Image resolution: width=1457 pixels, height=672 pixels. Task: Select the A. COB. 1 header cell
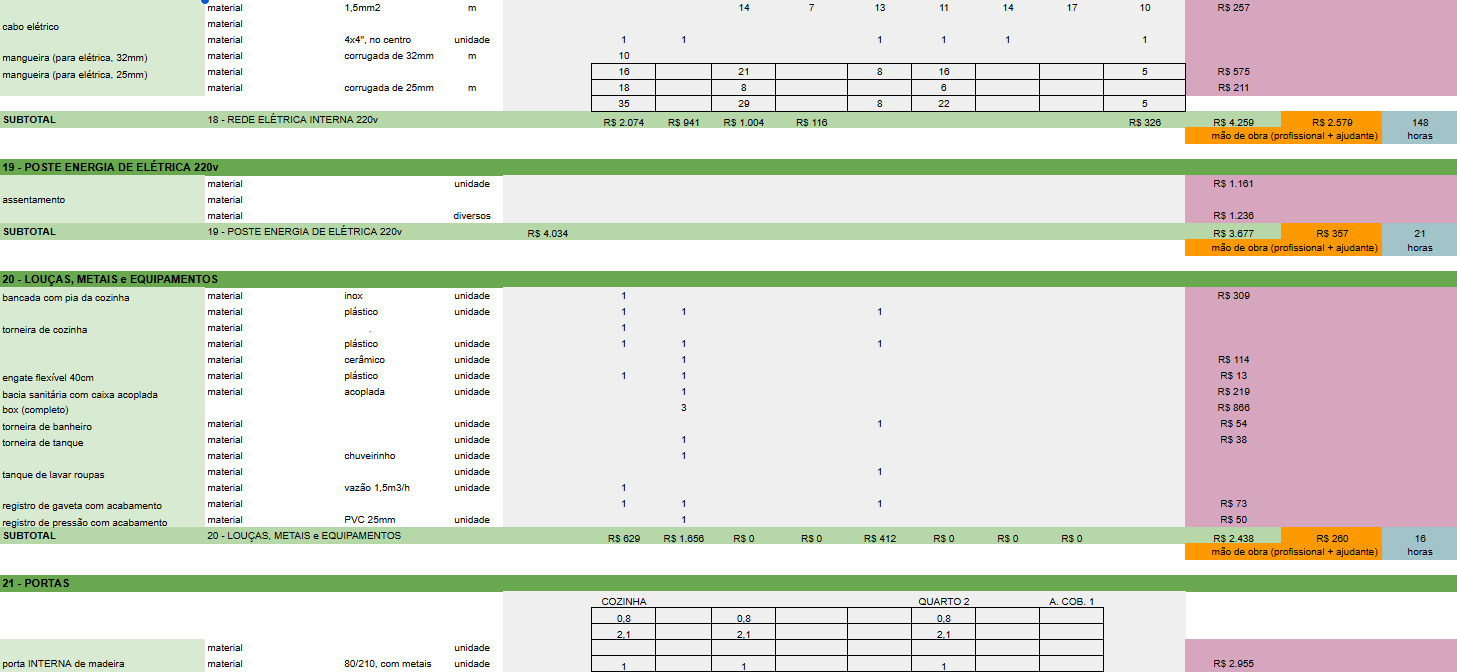click(x=1071, y=602)
